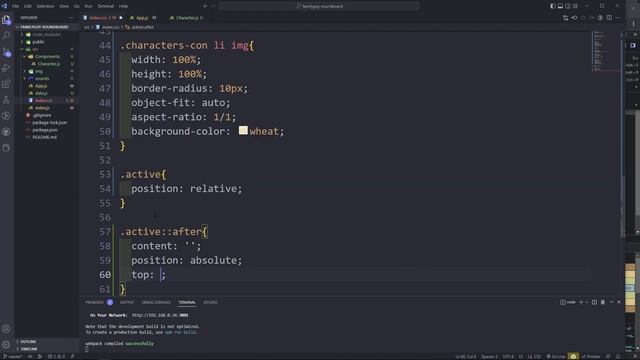Click the code minimap

click(606, 51)
